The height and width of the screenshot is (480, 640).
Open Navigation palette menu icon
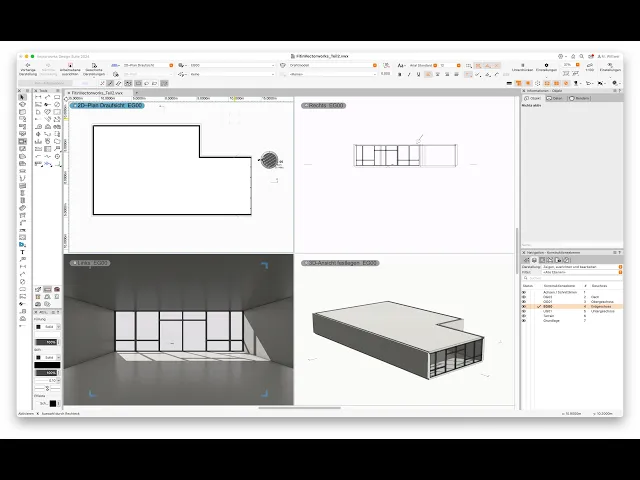[615, 253]
